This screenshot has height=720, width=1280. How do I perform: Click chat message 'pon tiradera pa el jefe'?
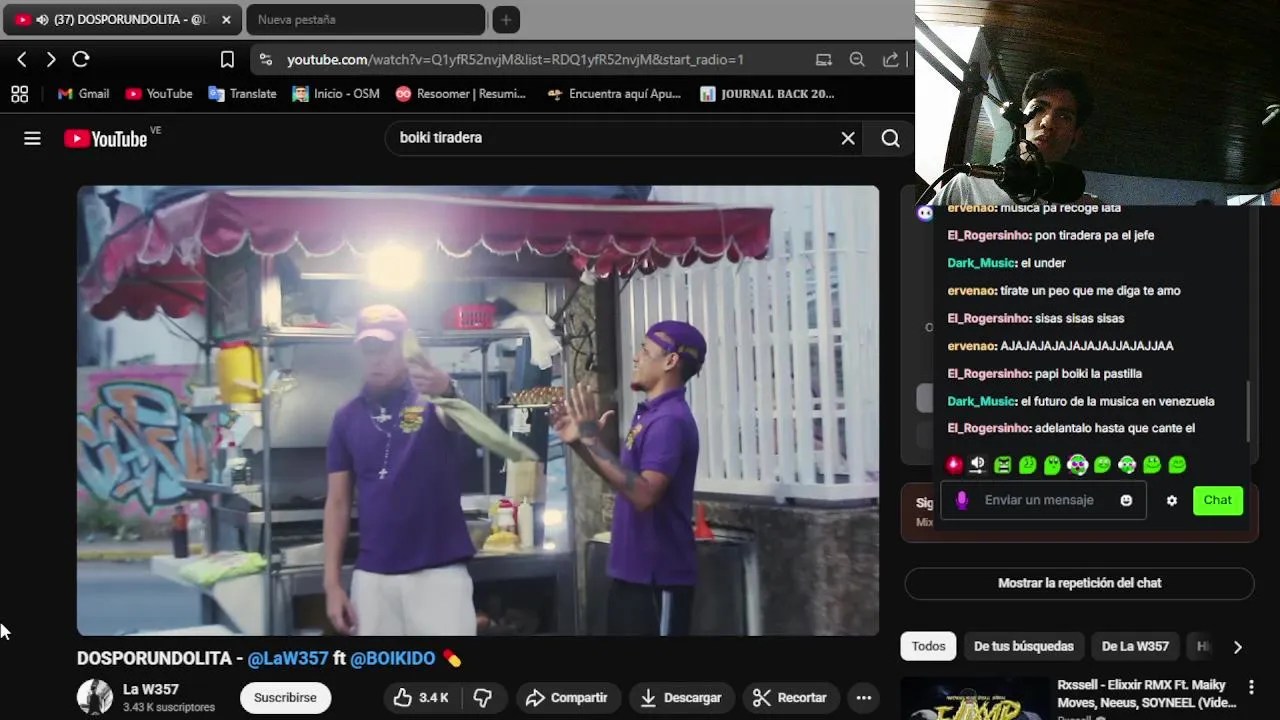point(1095,235)
